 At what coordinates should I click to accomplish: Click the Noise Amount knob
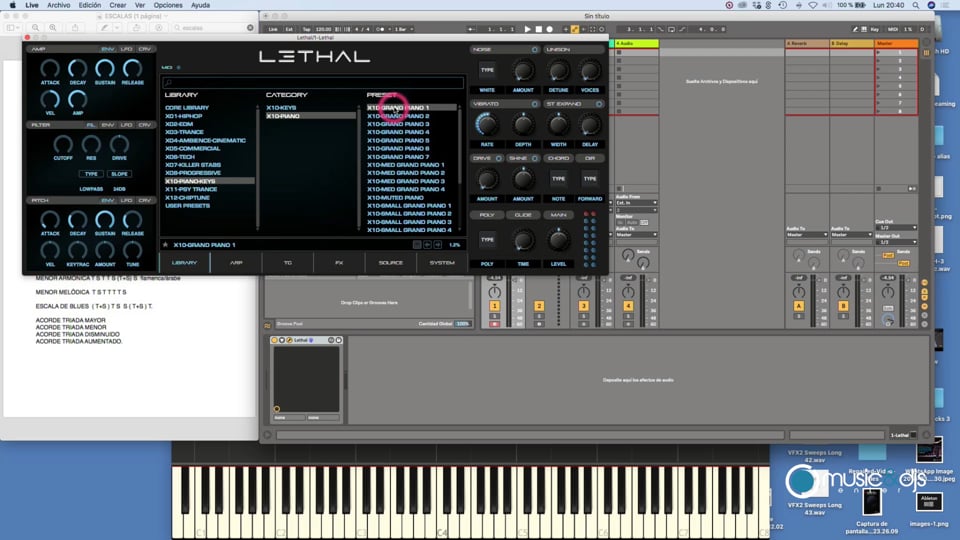(x=523, y=71)
